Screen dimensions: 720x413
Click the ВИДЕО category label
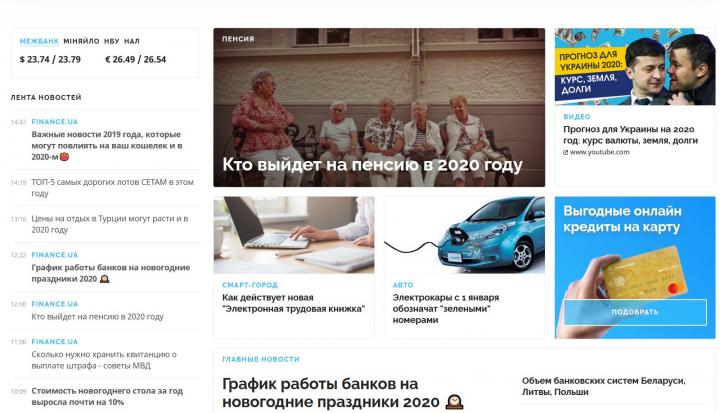577,117
